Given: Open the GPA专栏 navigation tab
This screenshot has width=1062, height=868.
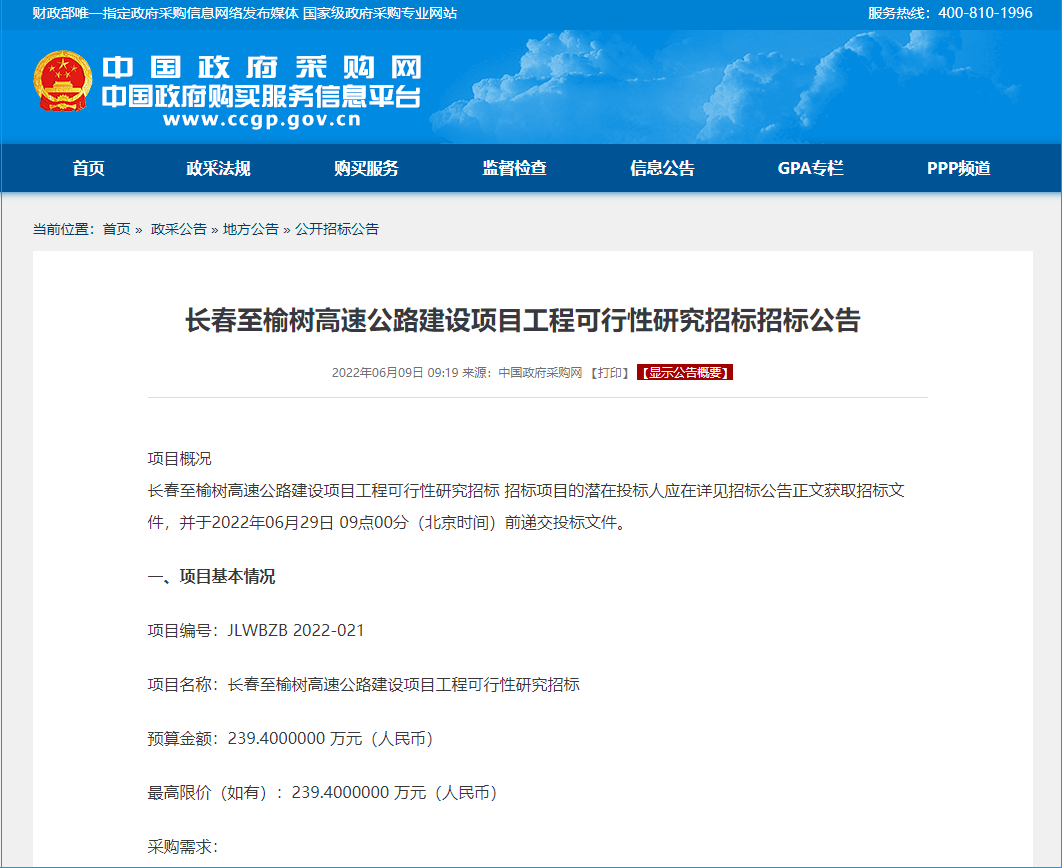Looking at the screenshot, I should 810,168.
